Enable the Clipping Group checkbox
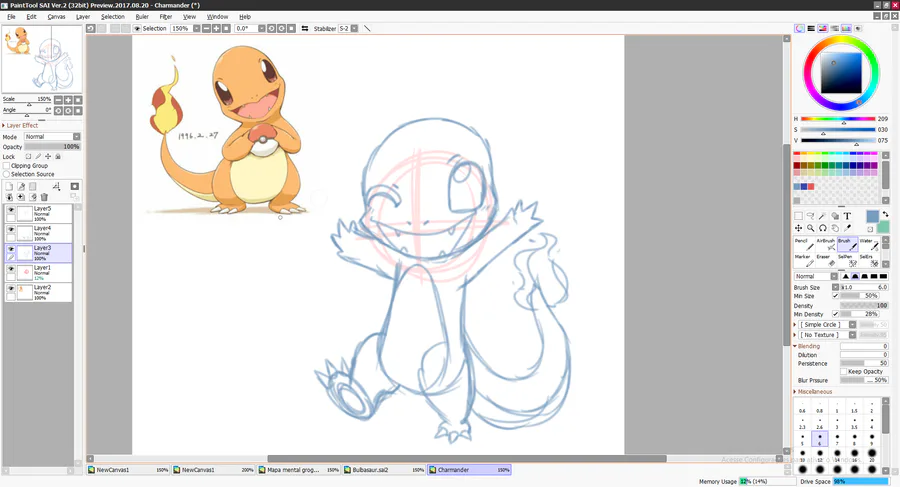This screenshot has width=900, height=487. pos(7,165)
